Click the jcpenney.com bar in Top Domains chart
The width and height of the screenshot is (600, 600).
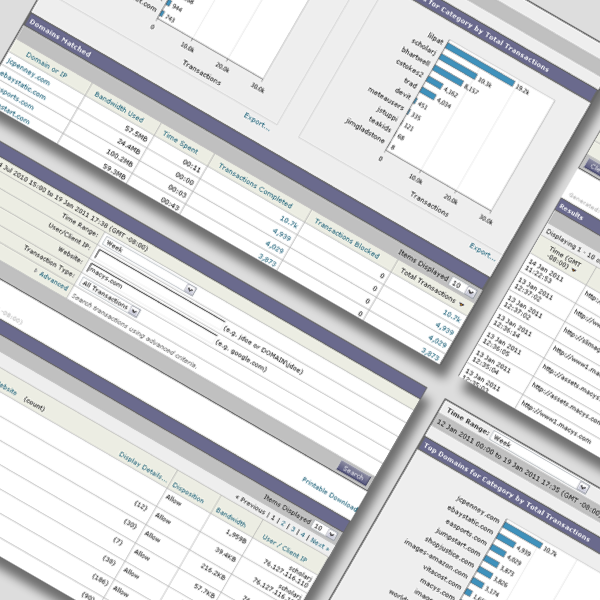point(522,535)
